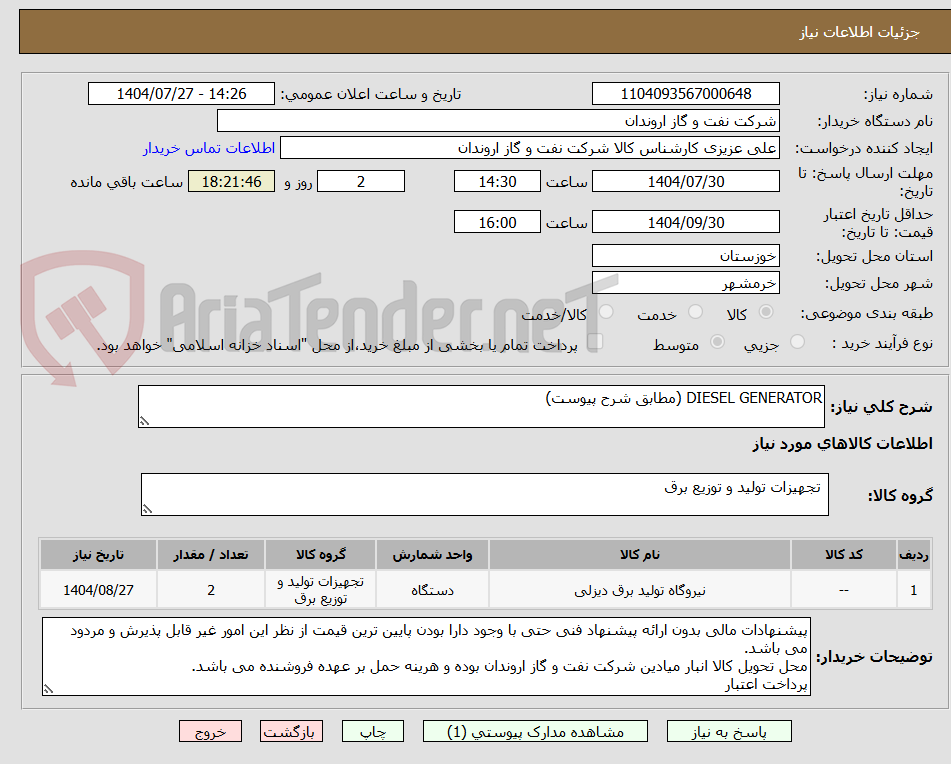Click resize handle of description box
Image resolution: width=951 pixels, height=764 pixels.
144,421
